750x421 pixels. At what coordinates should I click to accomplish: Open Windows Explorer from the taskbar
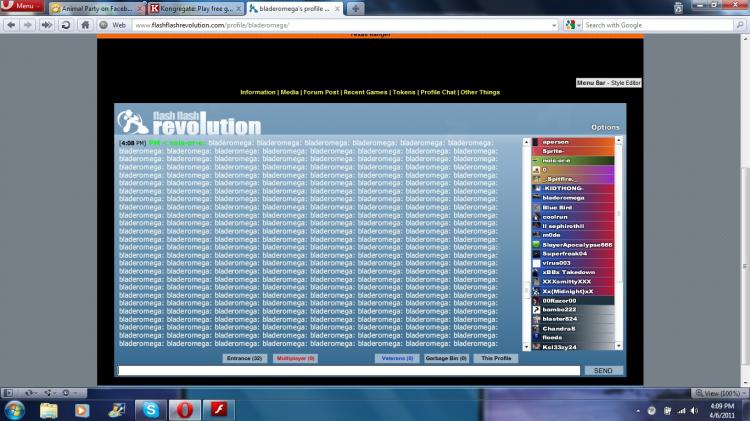pos(48,410)
